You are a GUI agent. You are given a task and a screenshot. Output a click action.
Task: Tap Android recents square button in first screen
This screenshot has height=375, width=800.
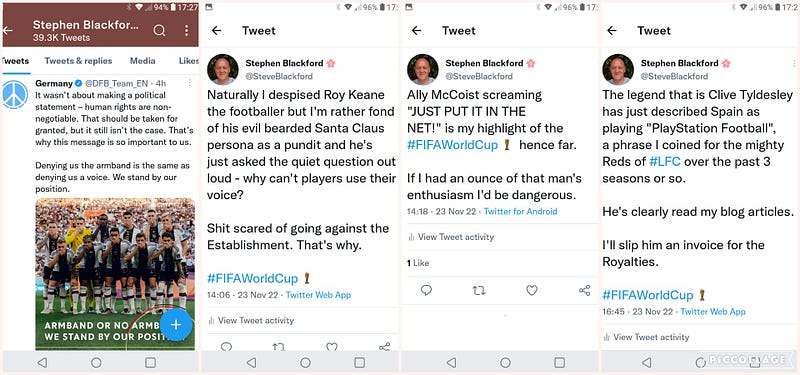[x=150, y=362]
